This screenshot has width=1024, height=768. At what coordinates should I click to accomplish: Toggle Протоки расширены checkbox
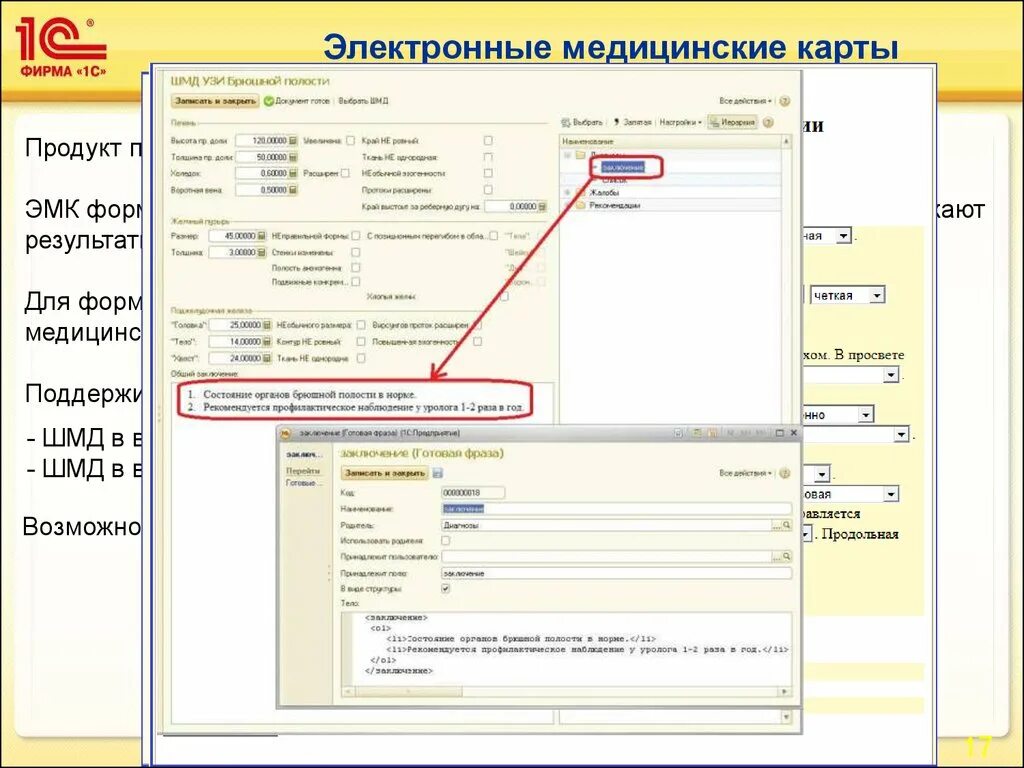tap(488, 189)
